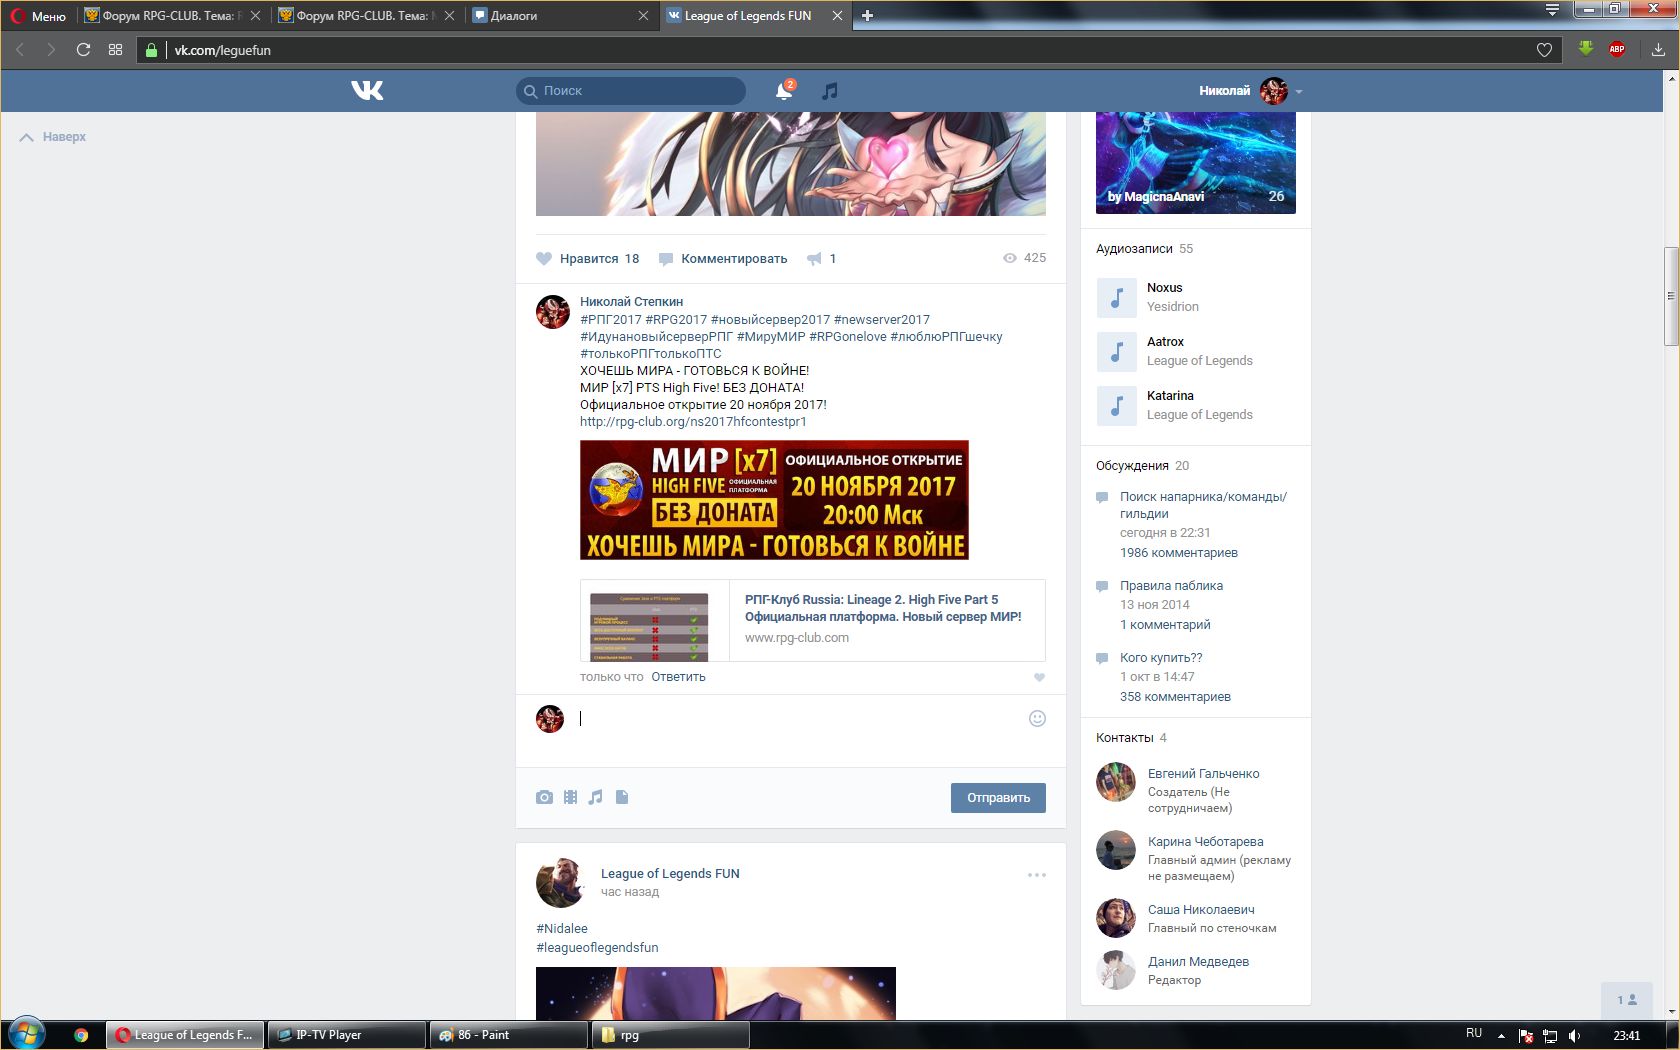Image resolution: width=1680 pixels, height=1050 pixels.
Task: Open the post options three-dot menu
Action: 1037,875
